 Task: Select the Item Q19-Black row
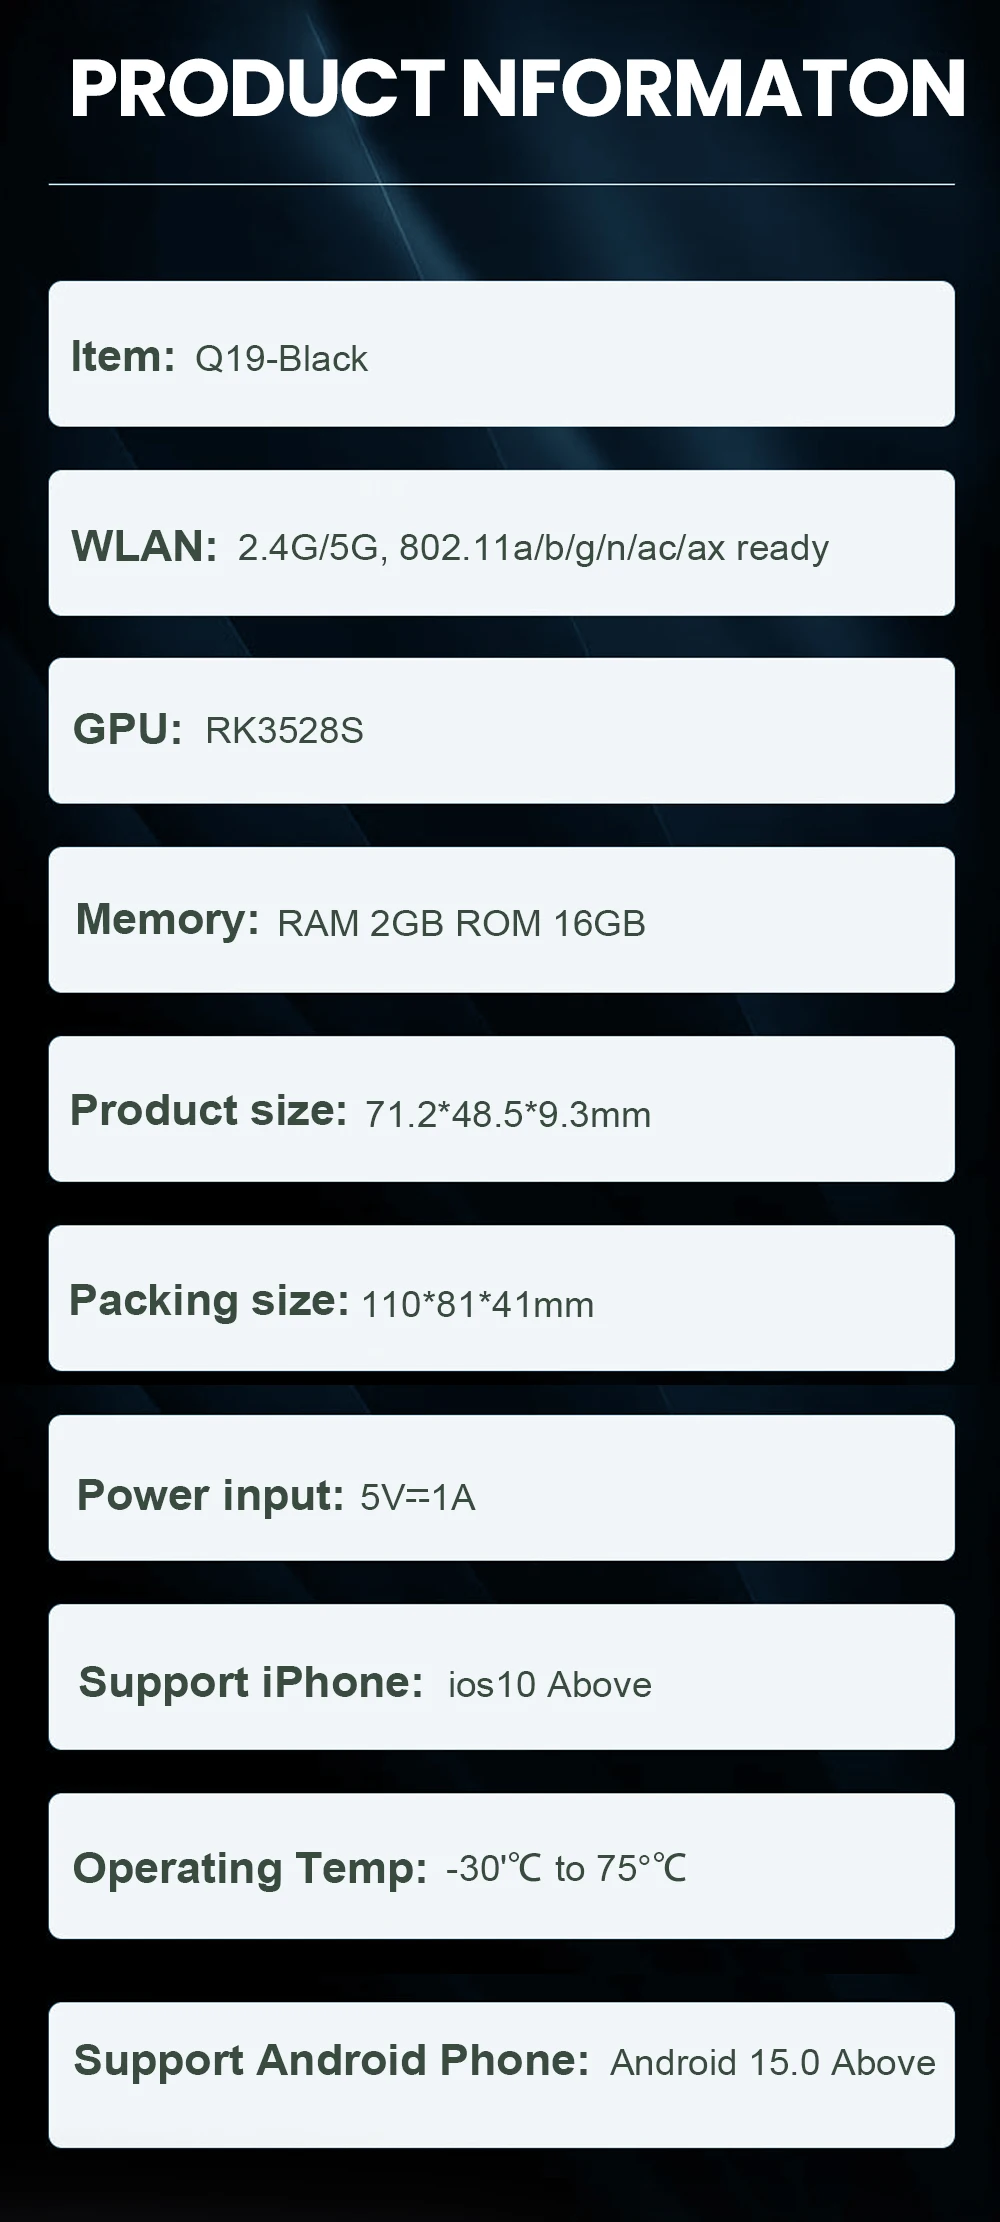pos(502,354)
